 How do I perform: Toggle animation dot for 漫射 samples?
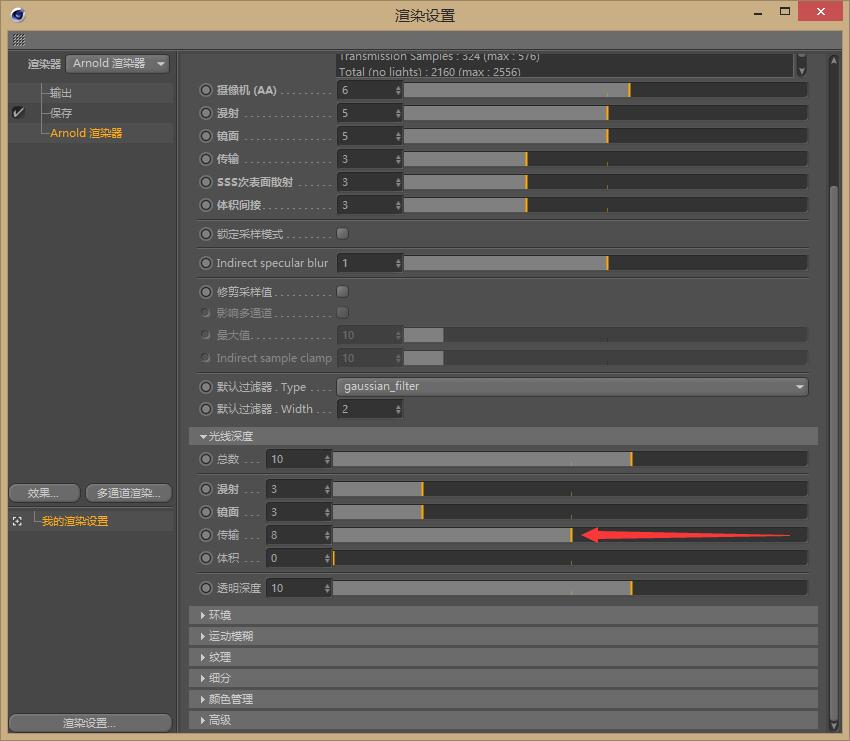205,113
